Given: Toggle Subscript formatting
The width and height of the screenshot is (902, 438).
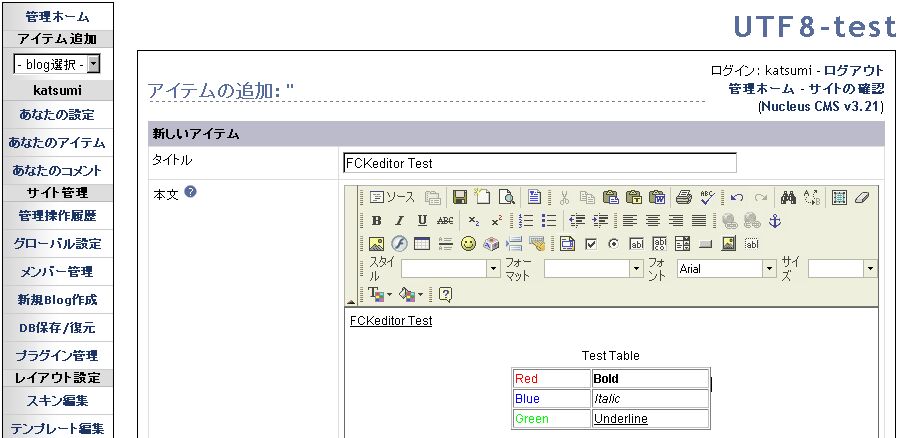Looking at the screenshot, I should click(473, 221).
